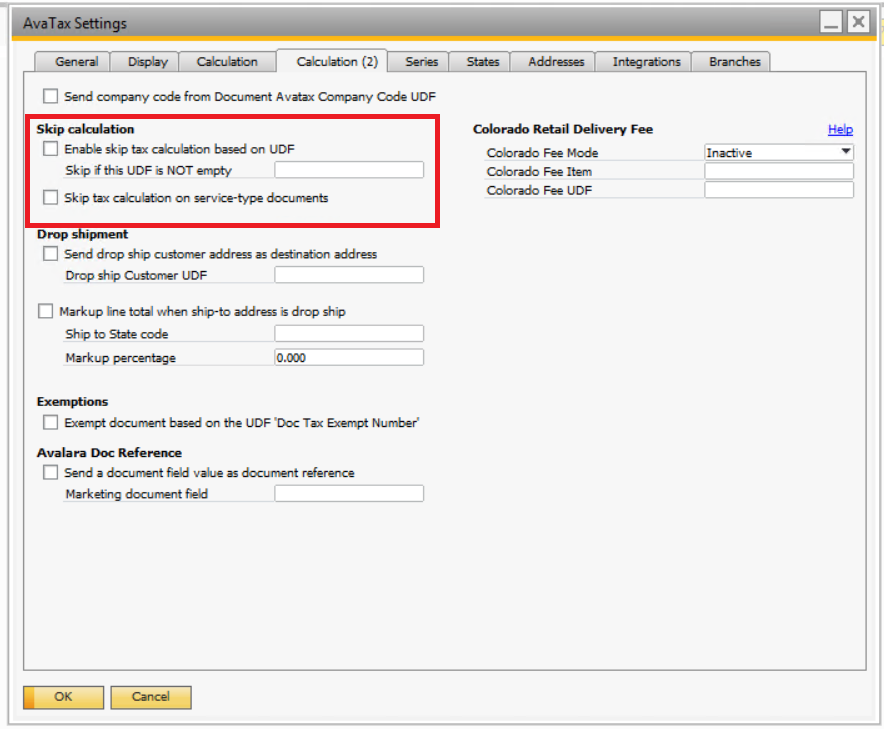Switch to the Addresses tab
Viewport: 884px width, 729px height.
(553, 61)
